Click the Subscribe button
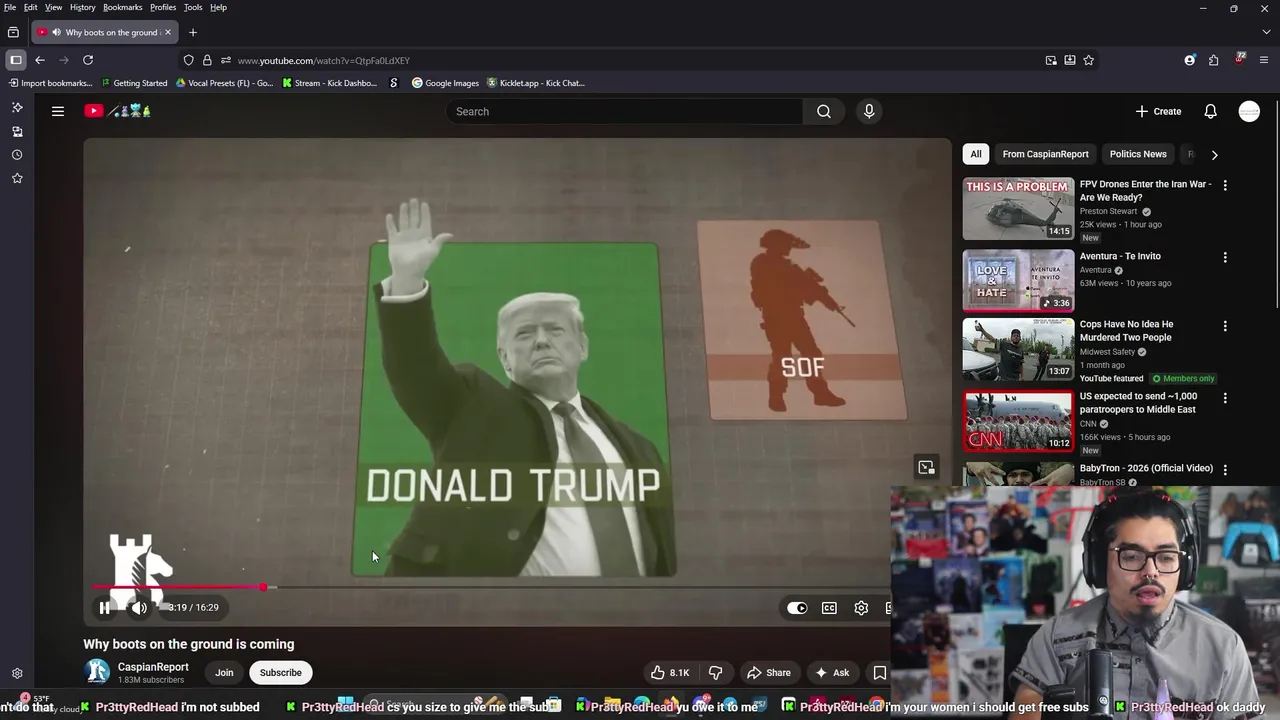 (280, 673)
